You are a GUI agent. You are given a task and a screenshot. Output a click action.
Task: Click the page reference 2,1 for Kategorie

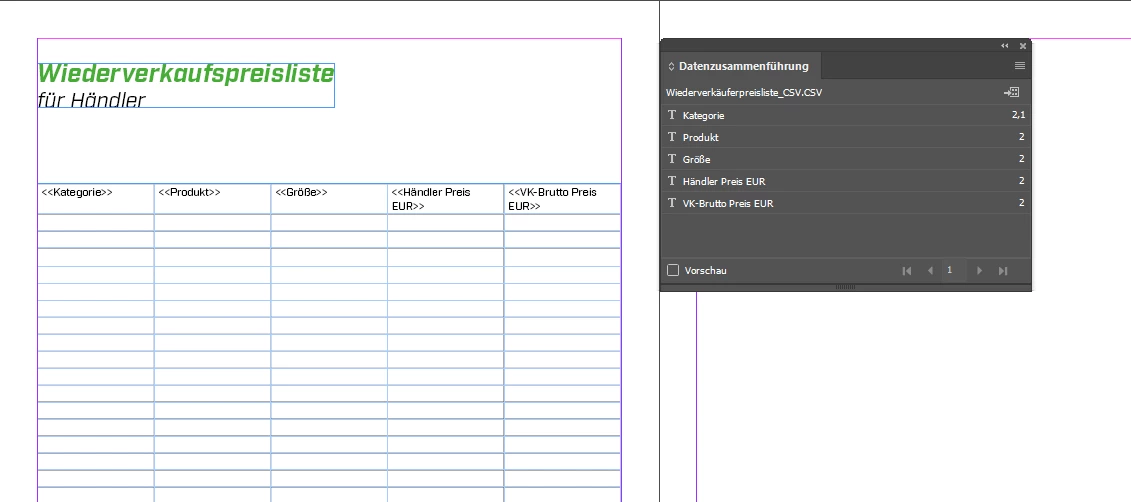click(1018, 115)
